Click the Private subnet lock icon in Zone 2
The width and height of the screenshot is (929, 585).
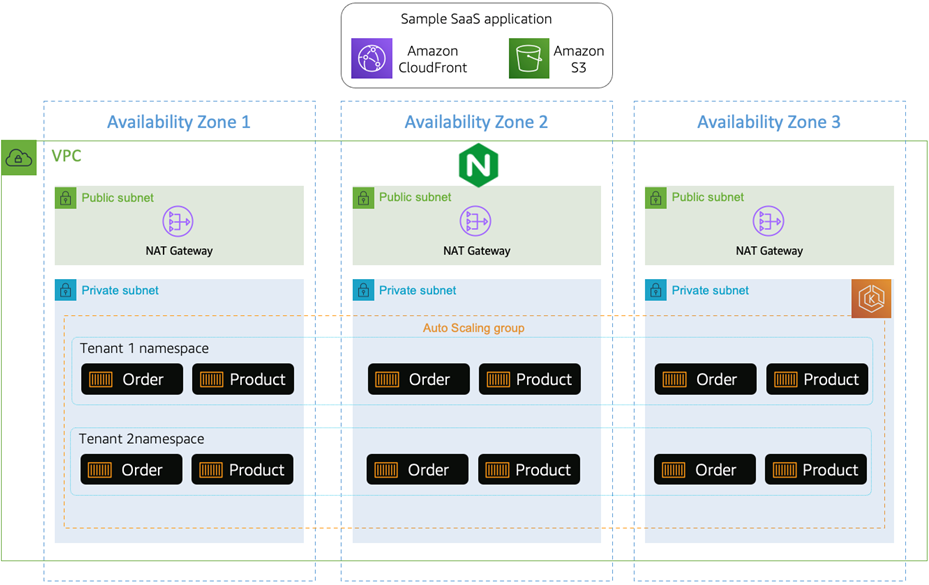[363, 291]
